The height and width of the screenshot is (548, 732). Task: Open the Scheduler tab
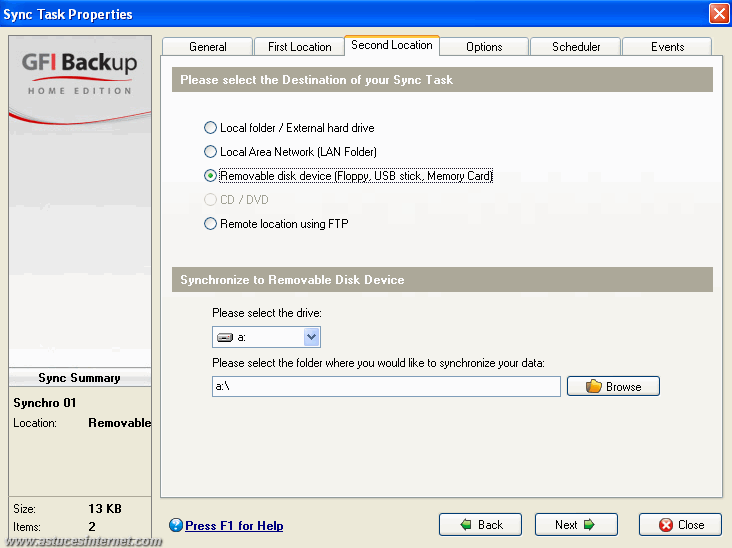point(576,47)
